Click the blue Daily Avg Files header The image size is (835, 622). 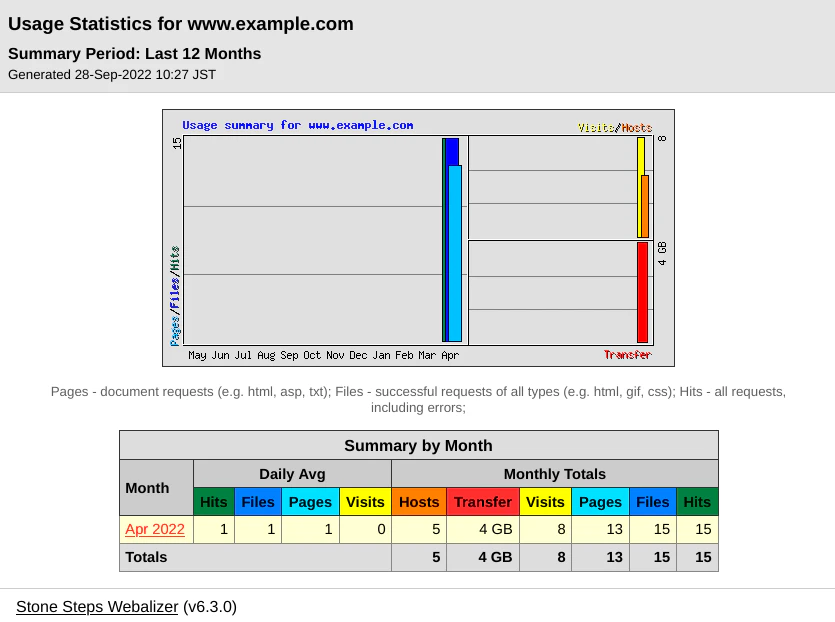[258, 502]
